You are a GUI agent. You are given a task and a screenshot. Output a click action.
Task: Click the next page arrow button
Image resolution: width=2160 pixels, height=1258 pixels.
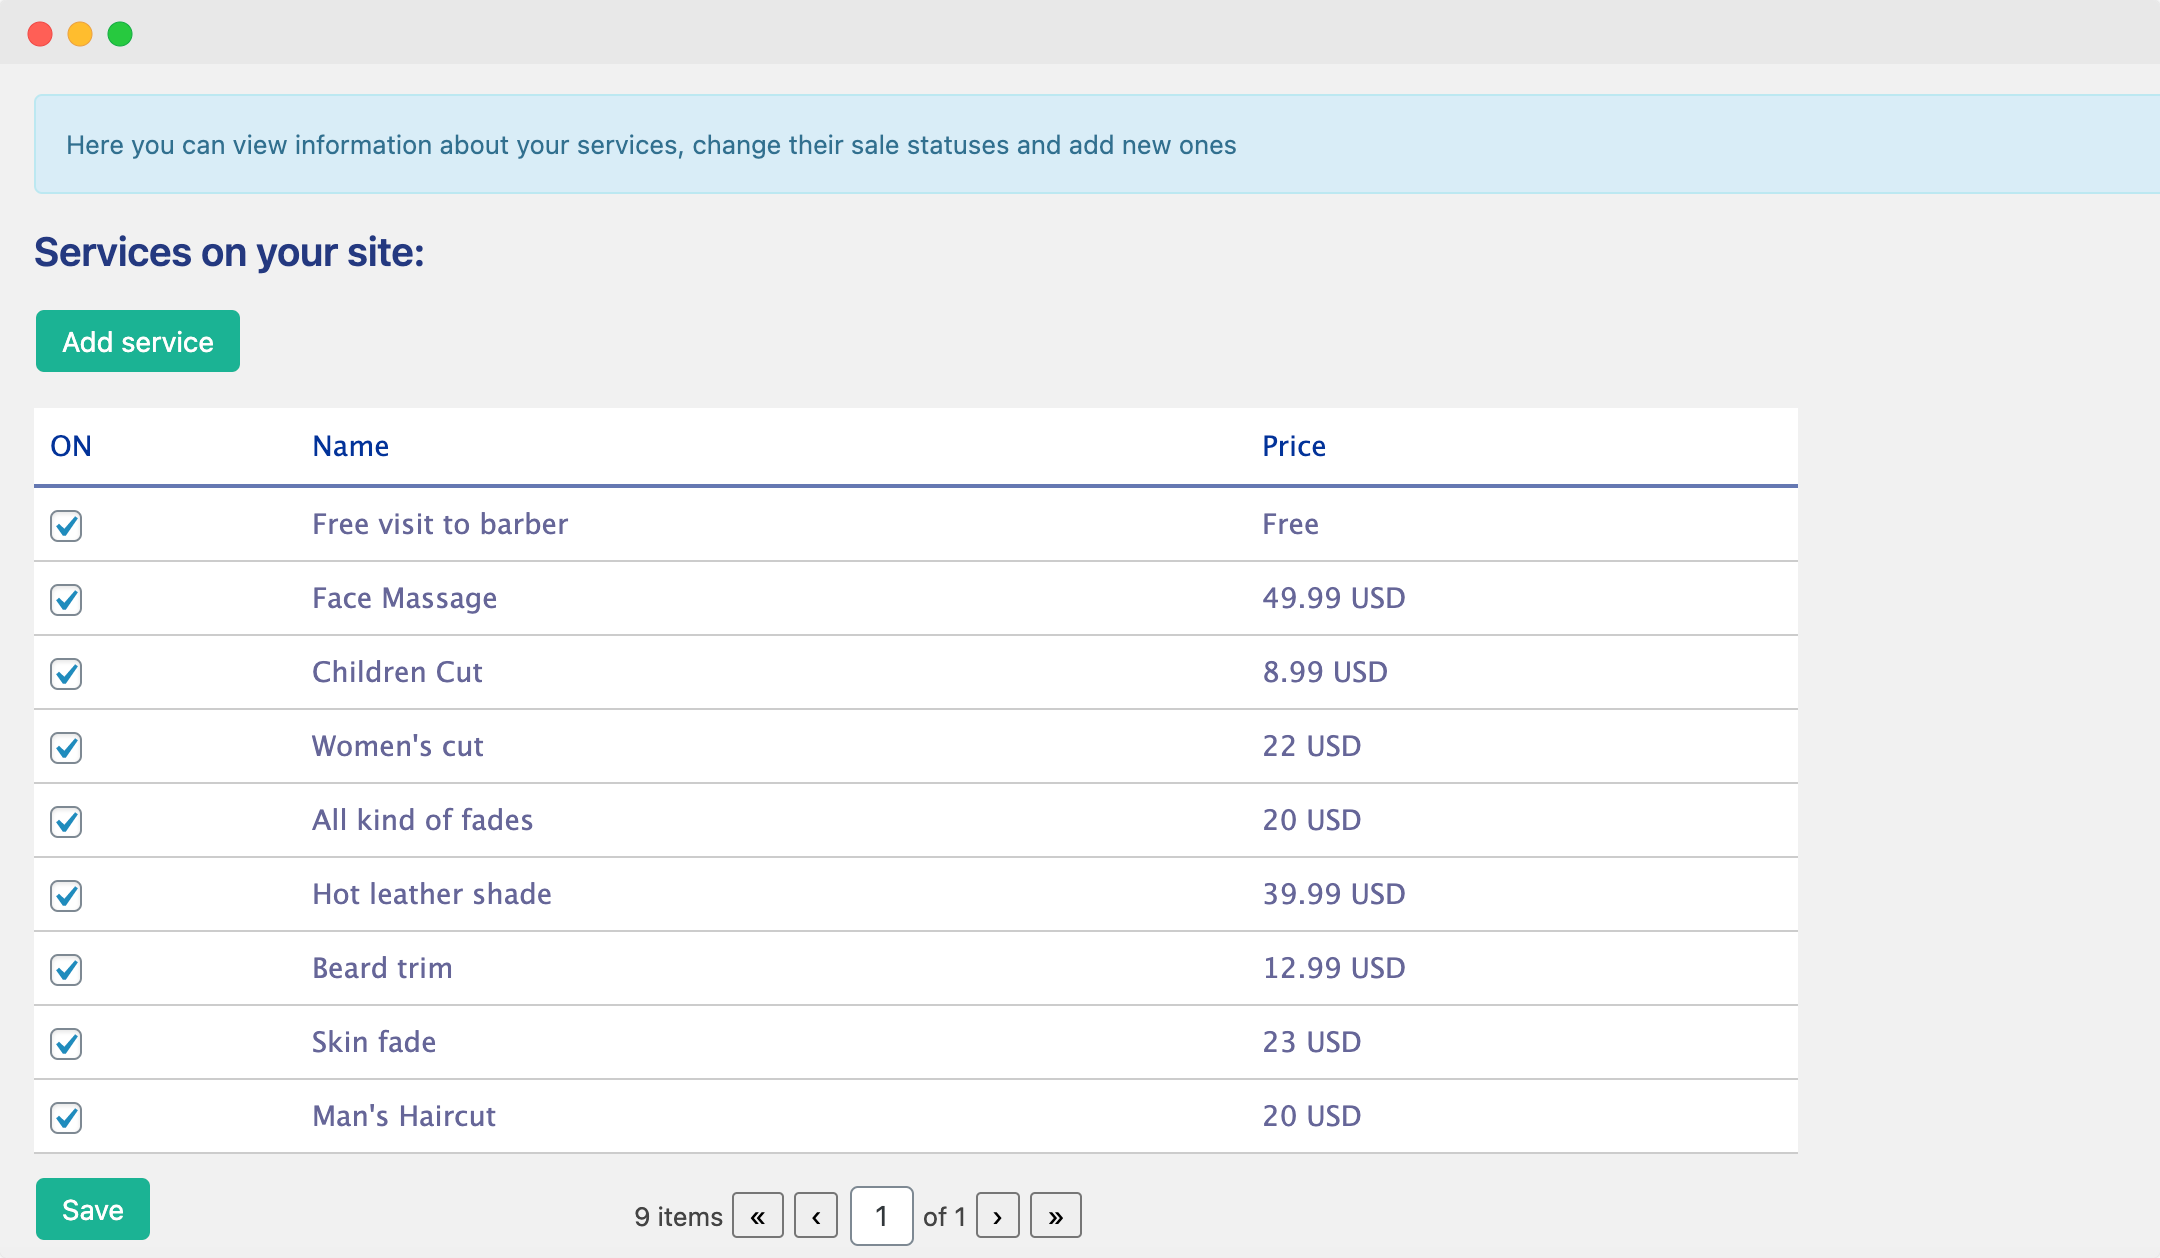pos(997,1216)
